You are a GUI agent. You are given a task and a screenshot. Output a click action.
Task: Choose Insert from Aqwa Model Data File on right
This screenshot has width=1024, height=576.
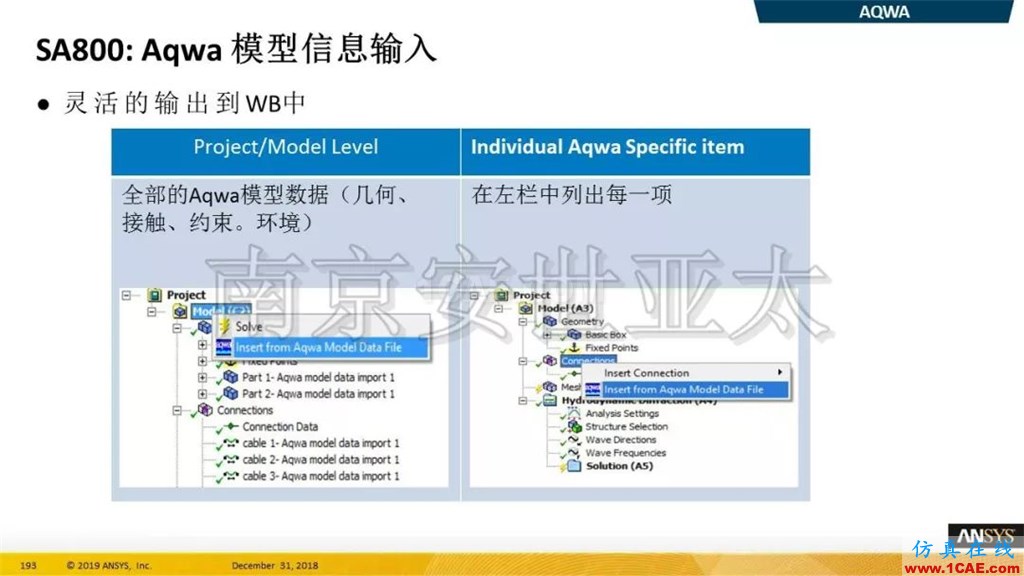[x=686, y=389]
